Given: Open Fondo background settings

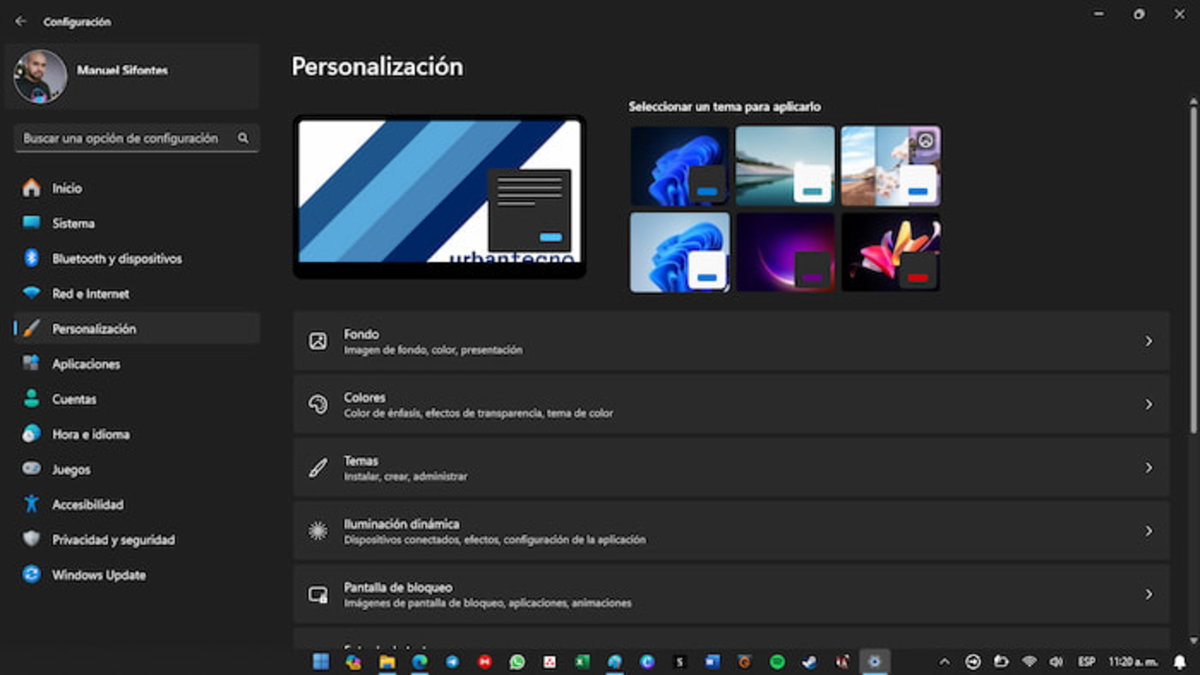Looking at the screenshot, I should 731,341.
